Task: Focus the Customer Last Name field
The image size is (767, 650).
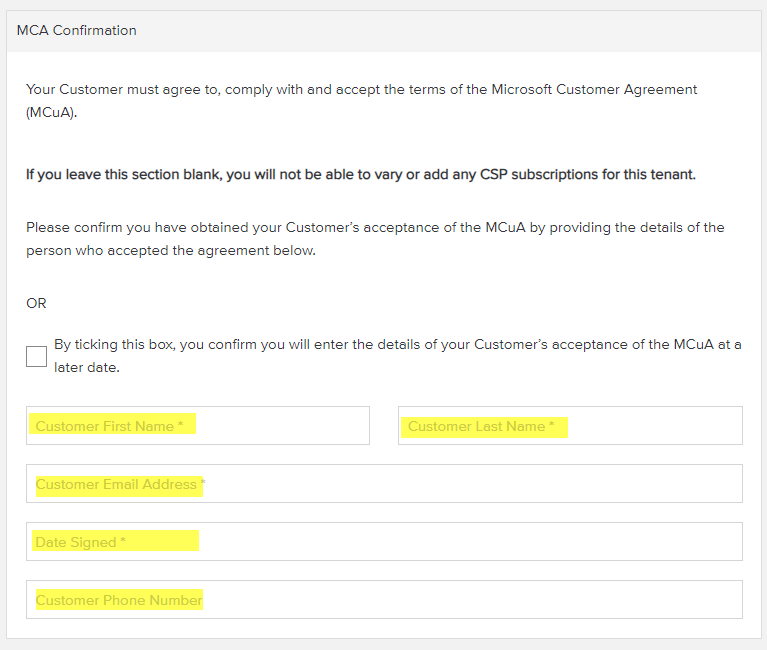Action: coord(570,426)
